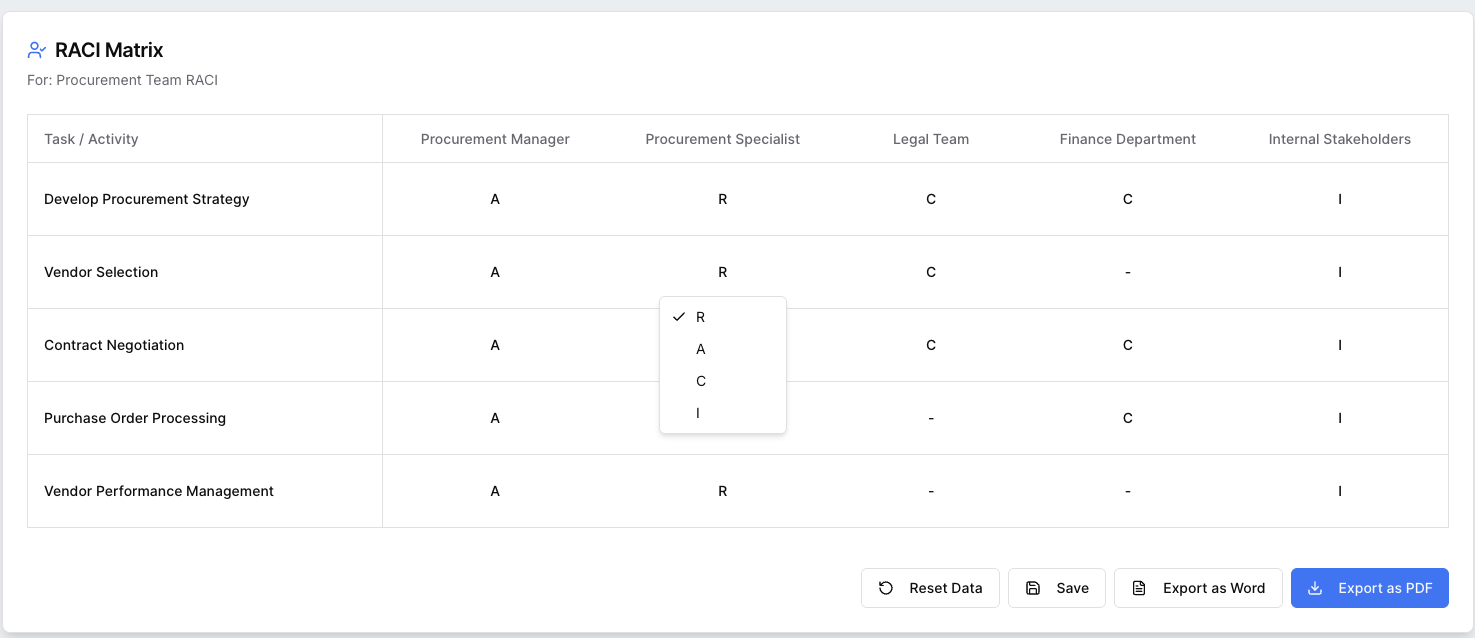
Task: Choose option C from the open dropdown
Action: coord(723,381)
